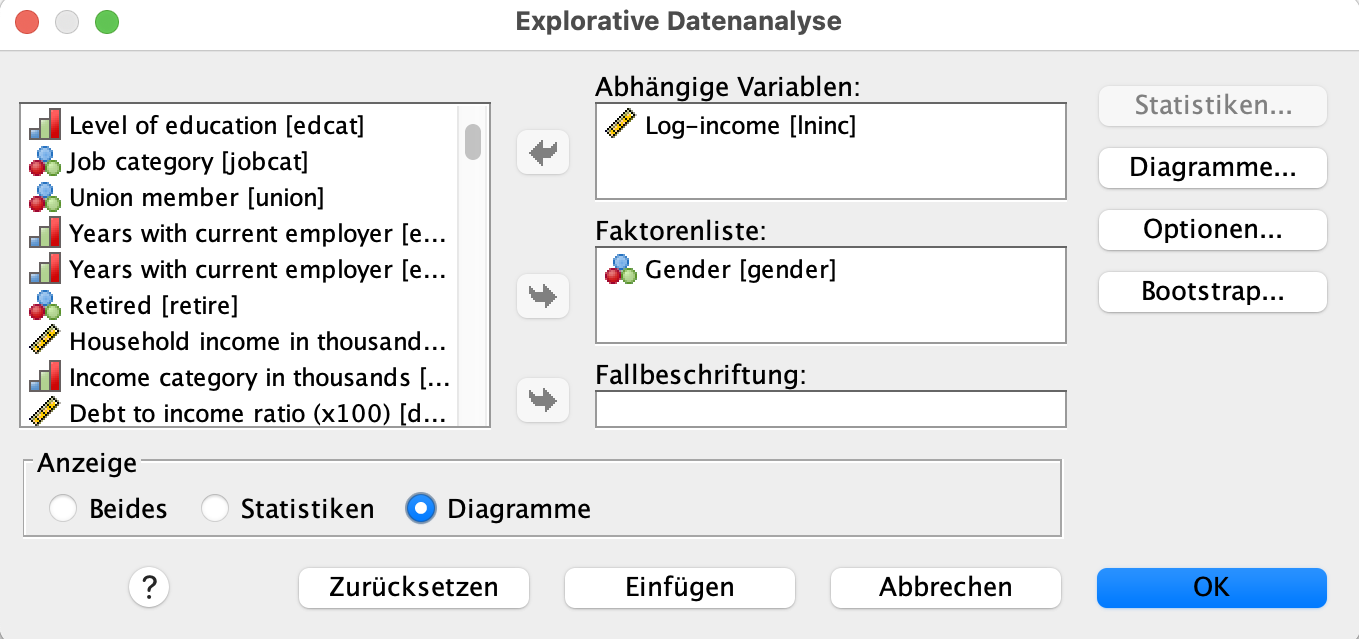Select the Beides radio button
The image size is (1359, 639).
click(x=63, y=509)
